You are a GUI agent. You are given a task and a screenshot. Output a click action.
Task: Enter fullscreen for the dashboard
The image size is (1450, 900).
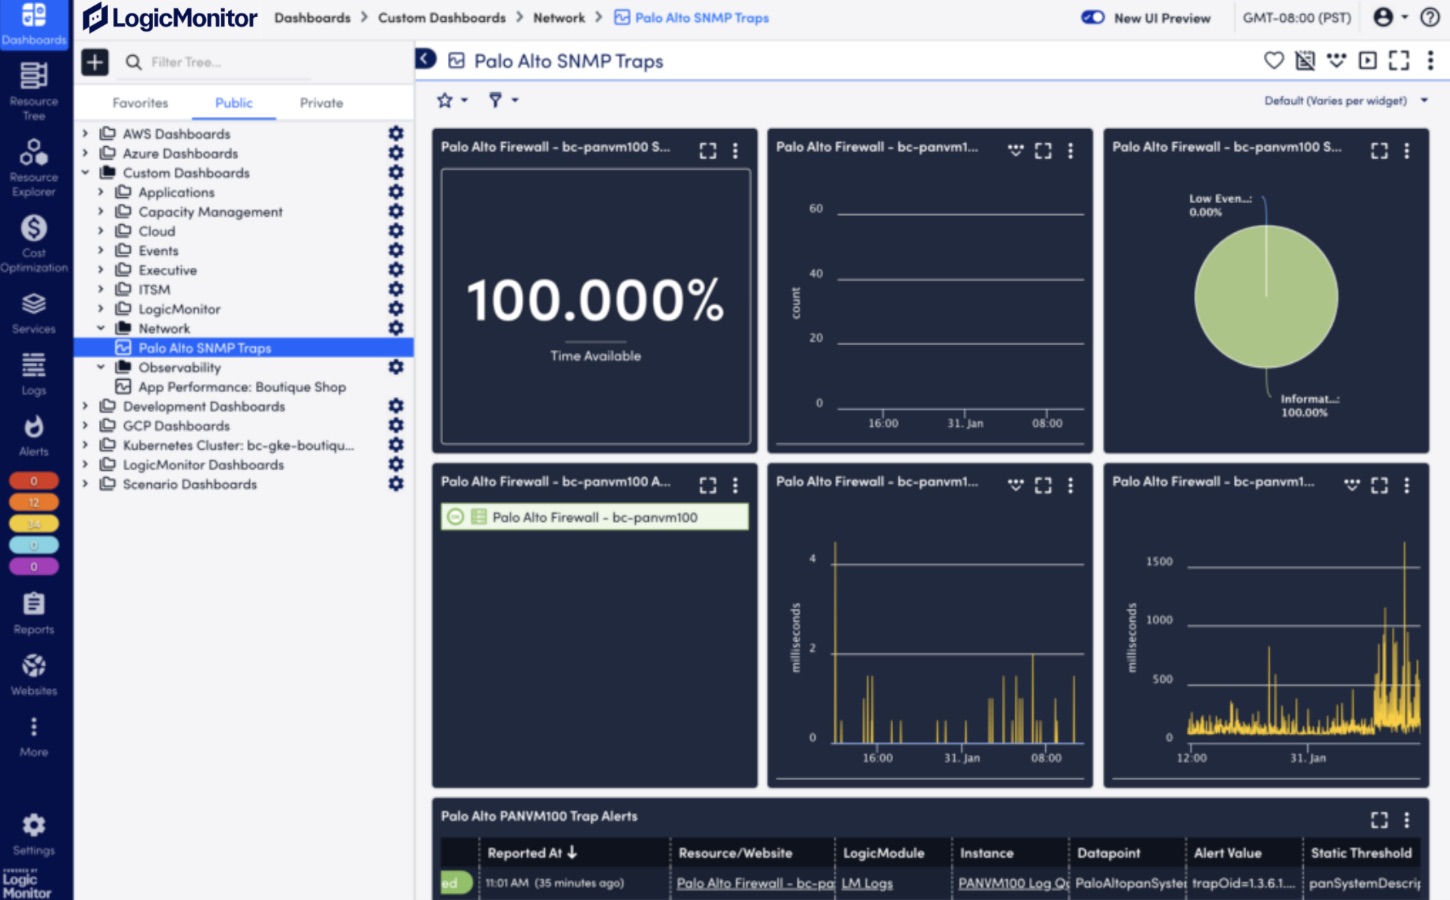(1399, 61)
